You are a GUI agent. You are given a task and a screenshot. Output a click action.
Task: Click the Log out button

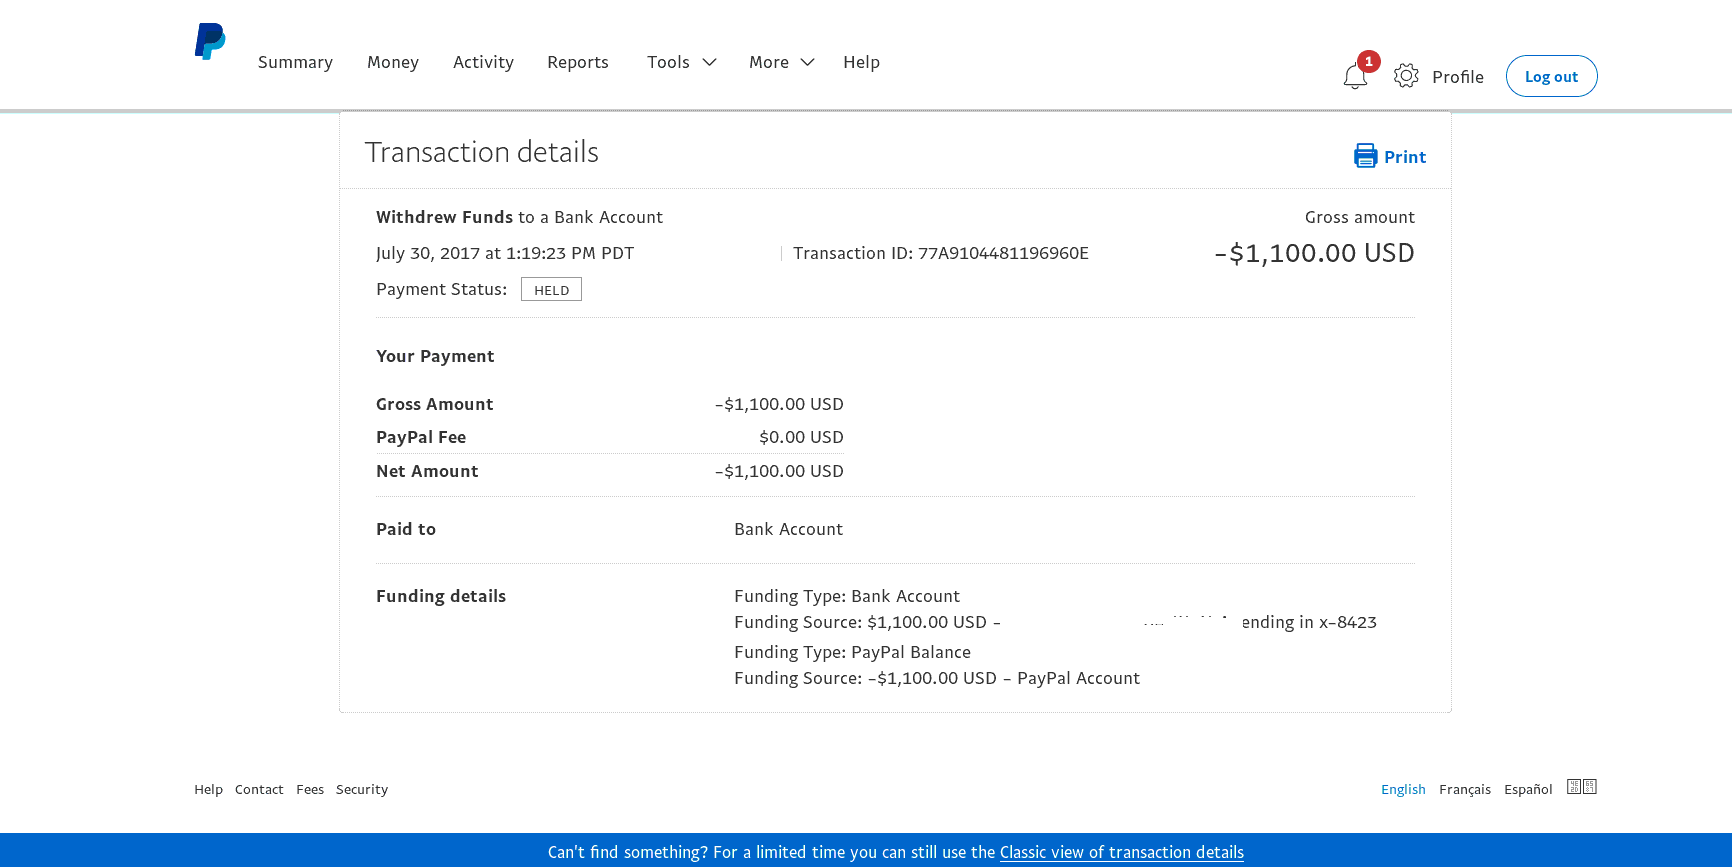pyautogui.click(x=1551, y=76)
